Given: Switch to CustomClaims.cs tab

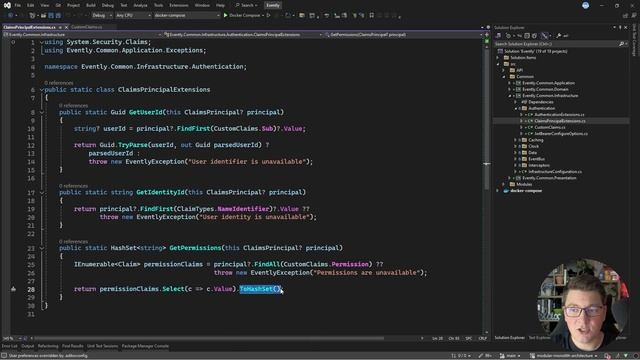Looking at the screenshot, I should (87, 27).
